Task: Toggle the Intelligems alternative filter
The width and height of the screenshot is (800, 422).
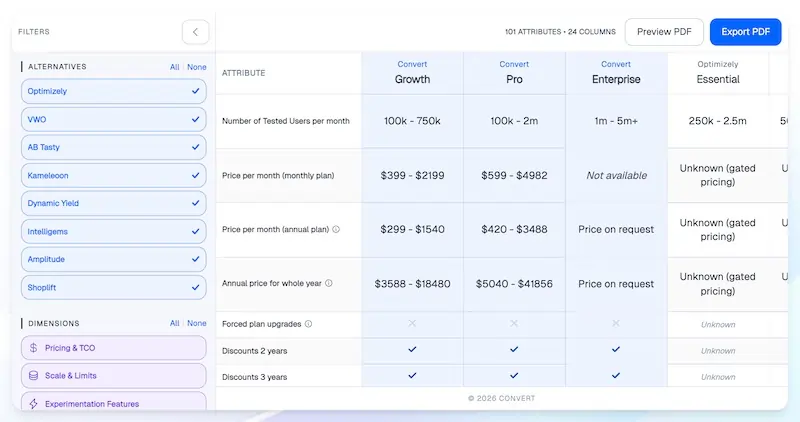Action: pos(114,232)
